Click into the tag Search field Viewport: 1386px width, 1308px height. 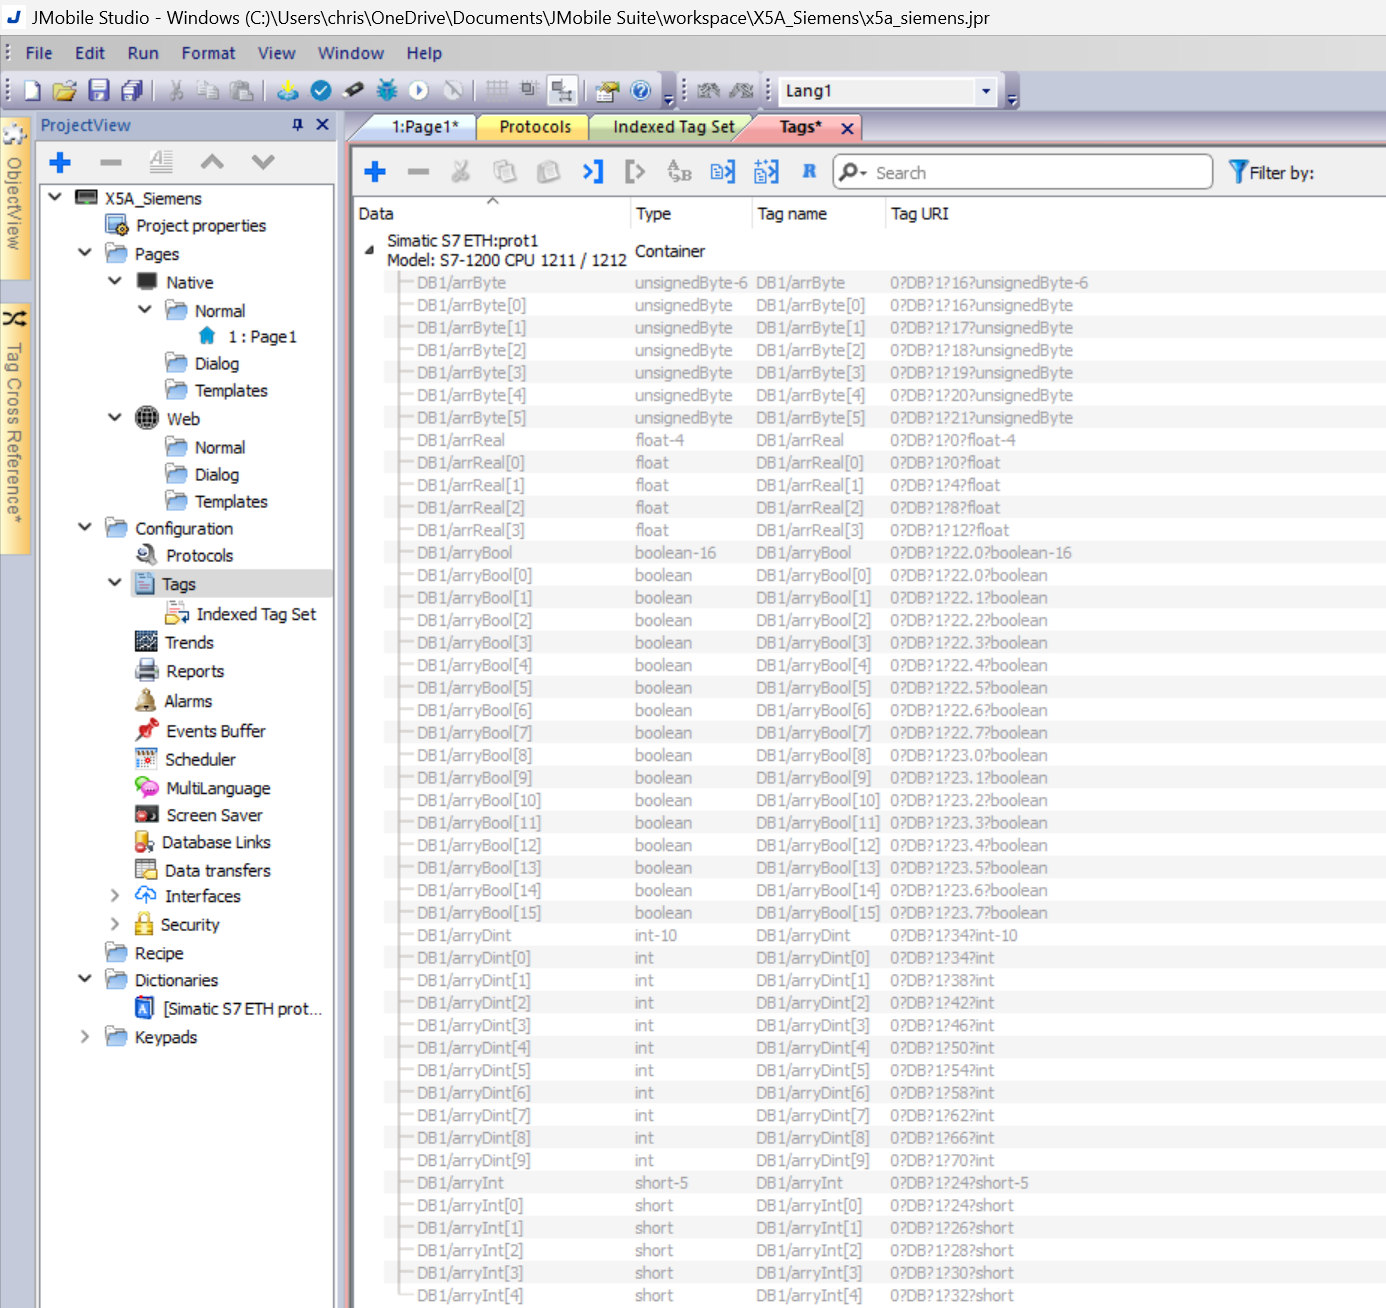coord(1040,173)
